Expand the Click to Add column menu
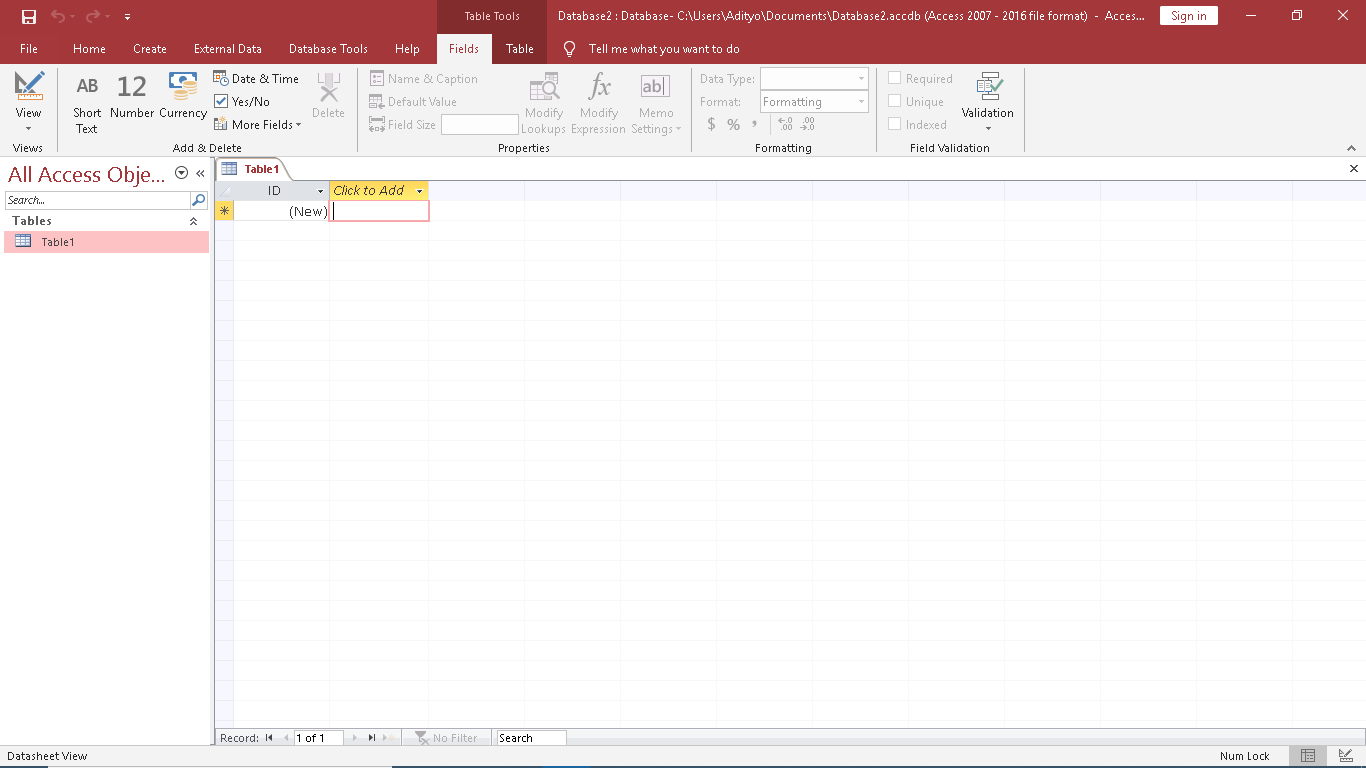 point(419,191)
